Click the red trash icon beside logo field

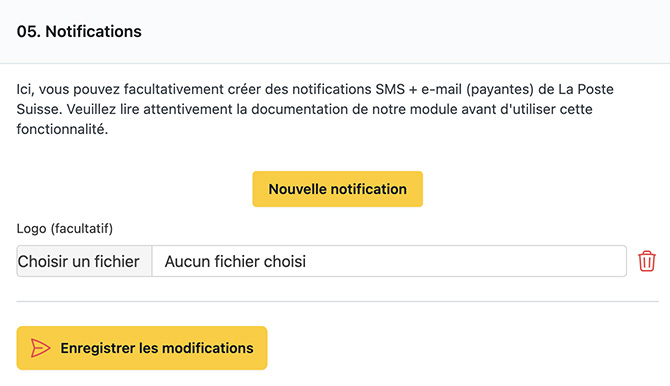(646, 261)
